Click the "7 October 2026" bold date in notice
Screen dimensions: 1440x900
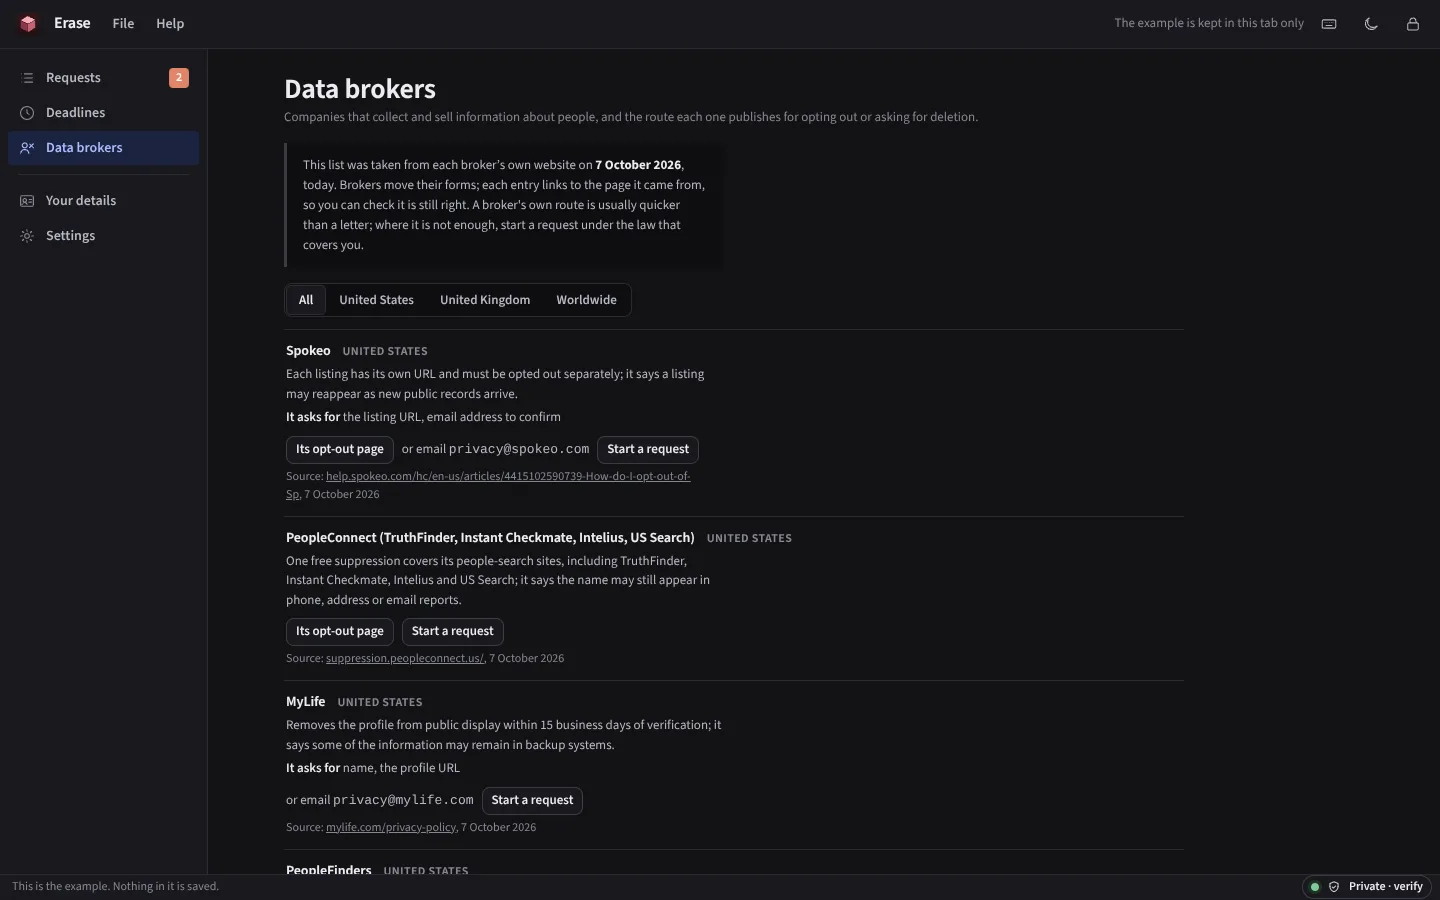(x=638, y=165)
